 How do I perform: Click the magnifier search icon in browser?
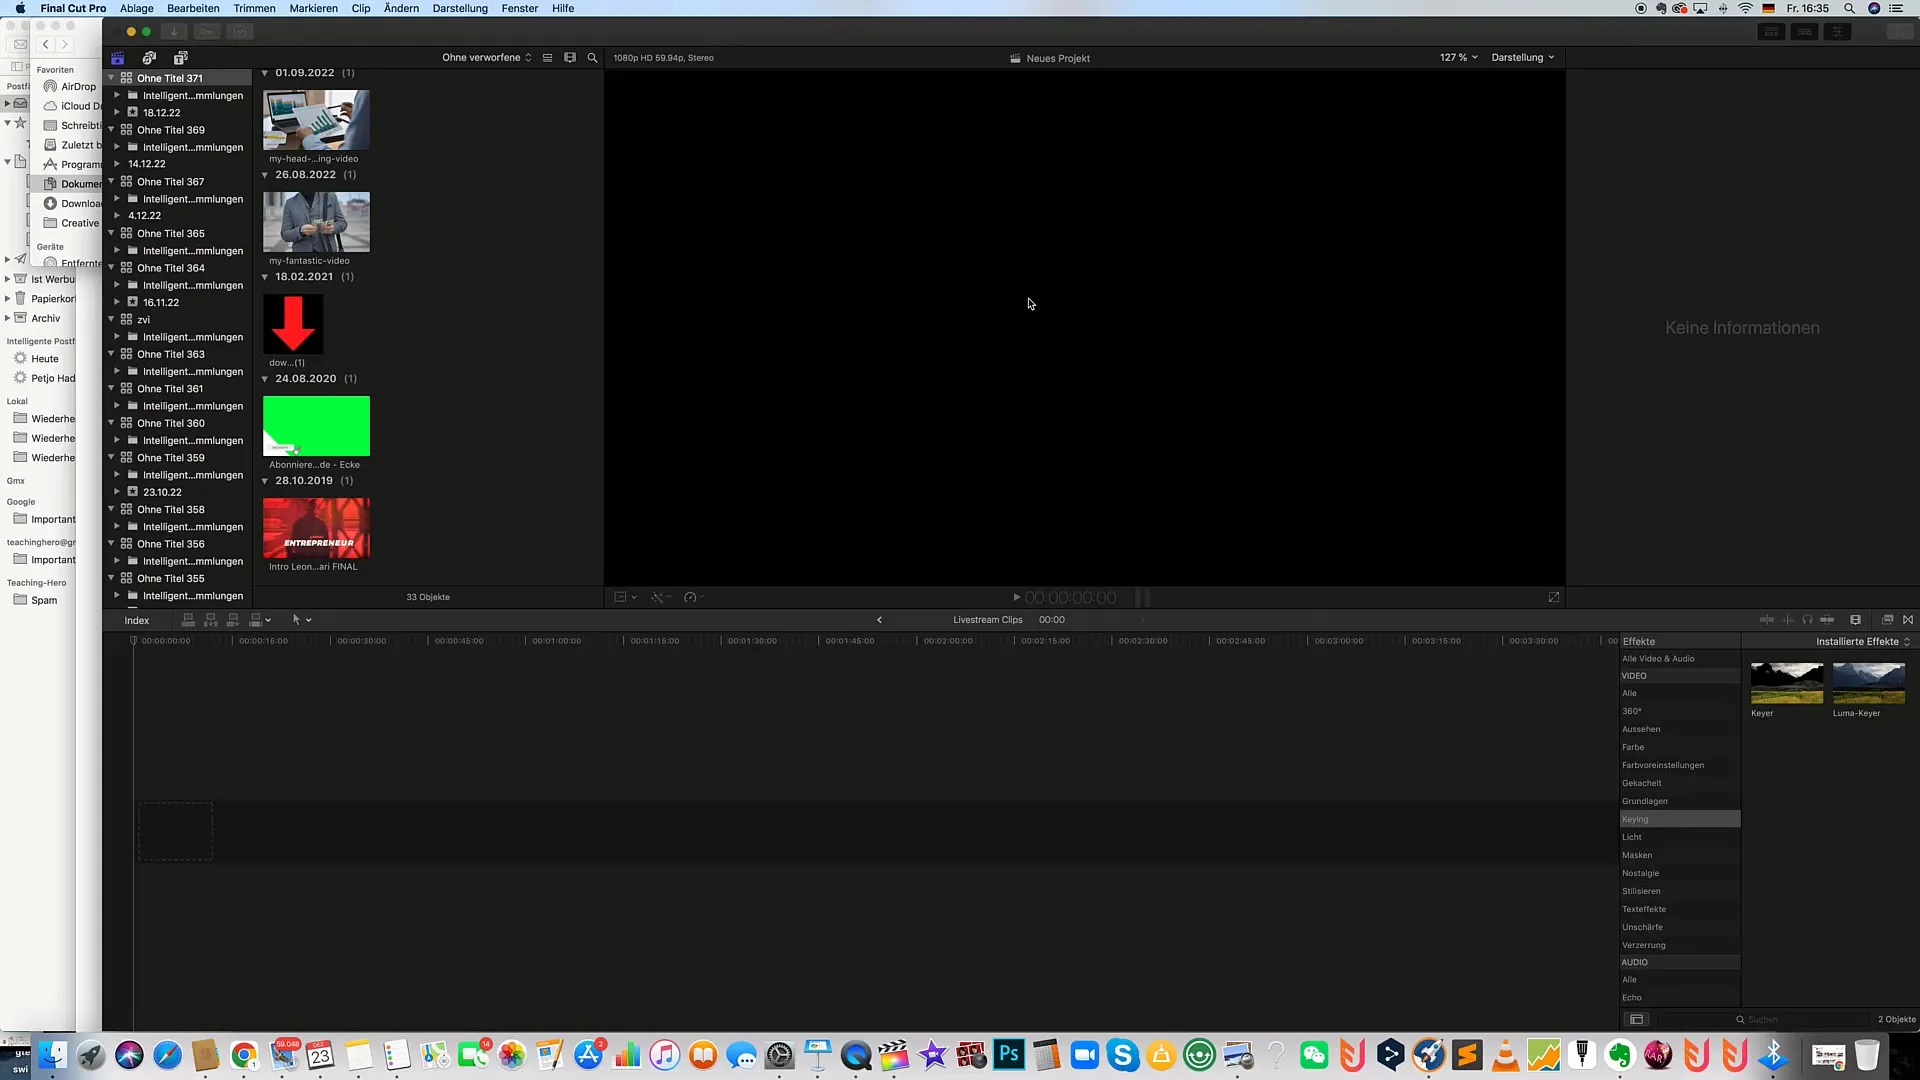pyautogui.click(x=592, y=57)
